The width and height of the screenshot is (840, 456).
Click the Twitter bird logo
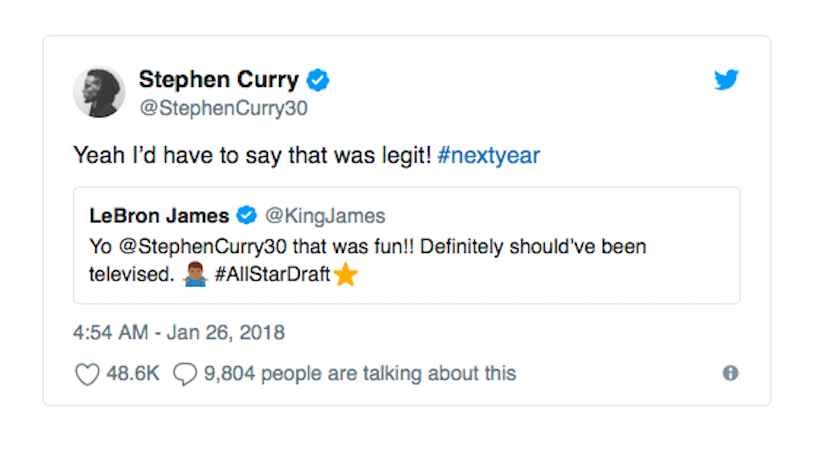coord(726,81)
